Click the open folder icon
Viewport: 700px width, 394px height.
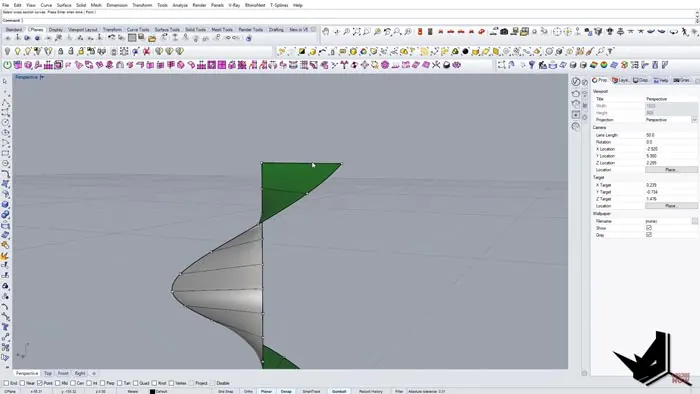pos(152,38)
